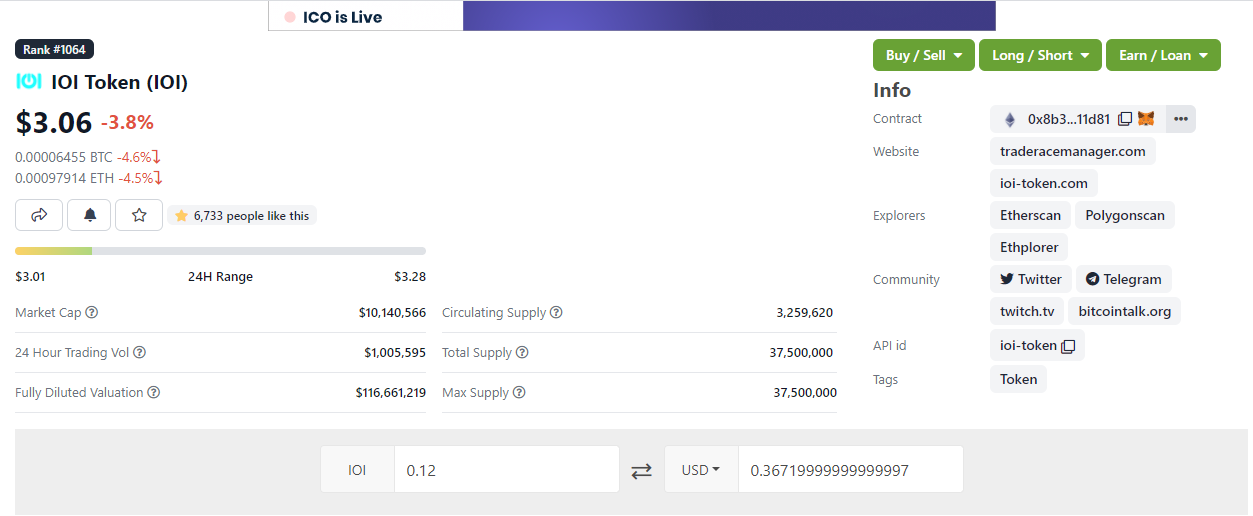Screen dimensions: 1253x516
Task: Click the Max Supply help icon
Action: (519, 393)
